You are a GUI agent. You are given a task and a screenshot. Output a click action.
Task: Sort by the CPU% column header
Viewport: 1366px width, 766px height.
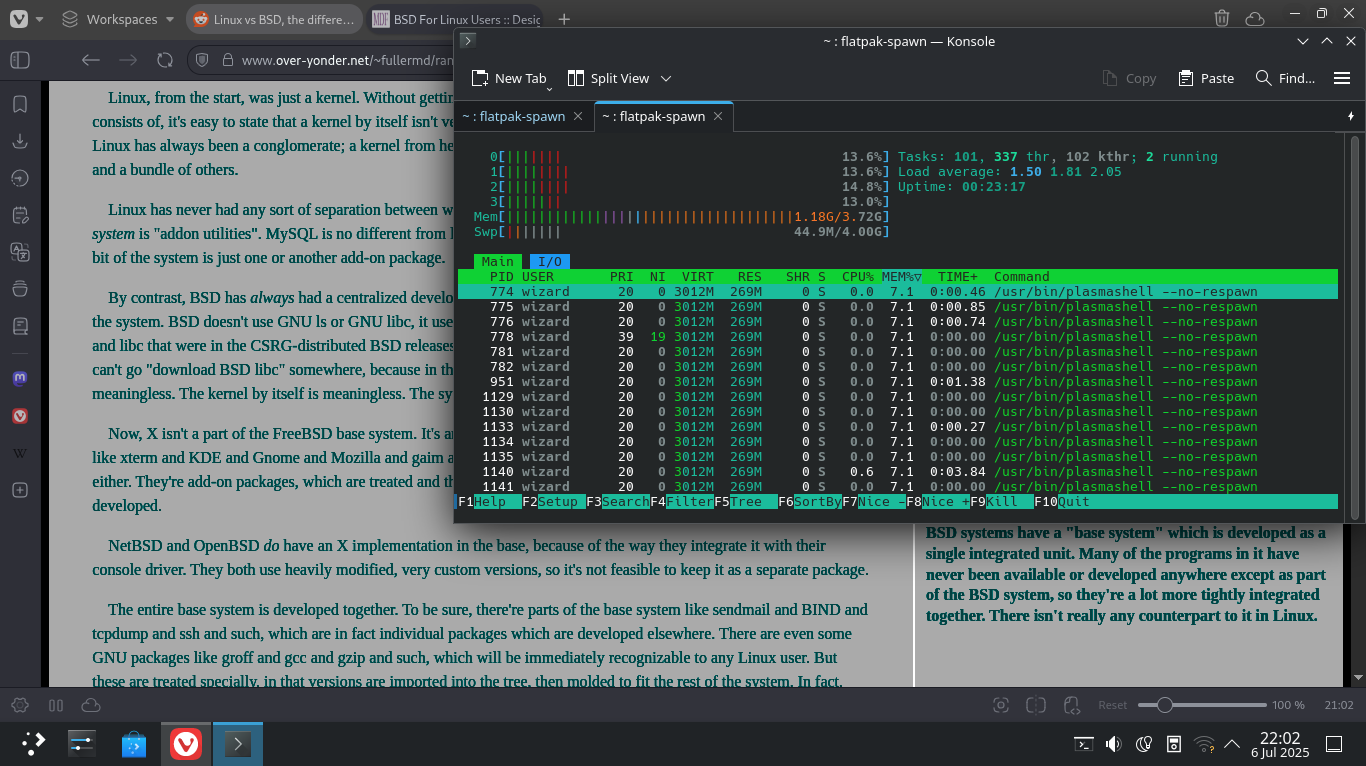858,276
